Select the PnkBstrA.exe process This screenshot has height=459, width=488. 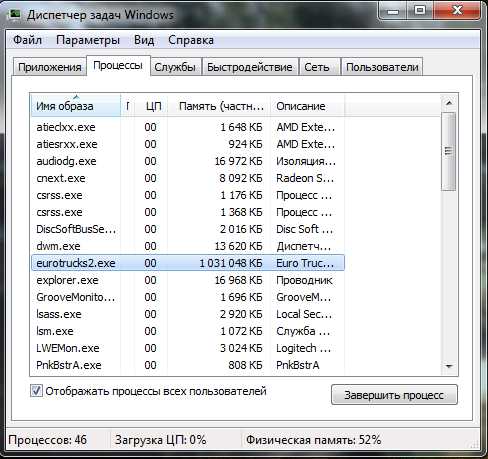coord(187,365)
